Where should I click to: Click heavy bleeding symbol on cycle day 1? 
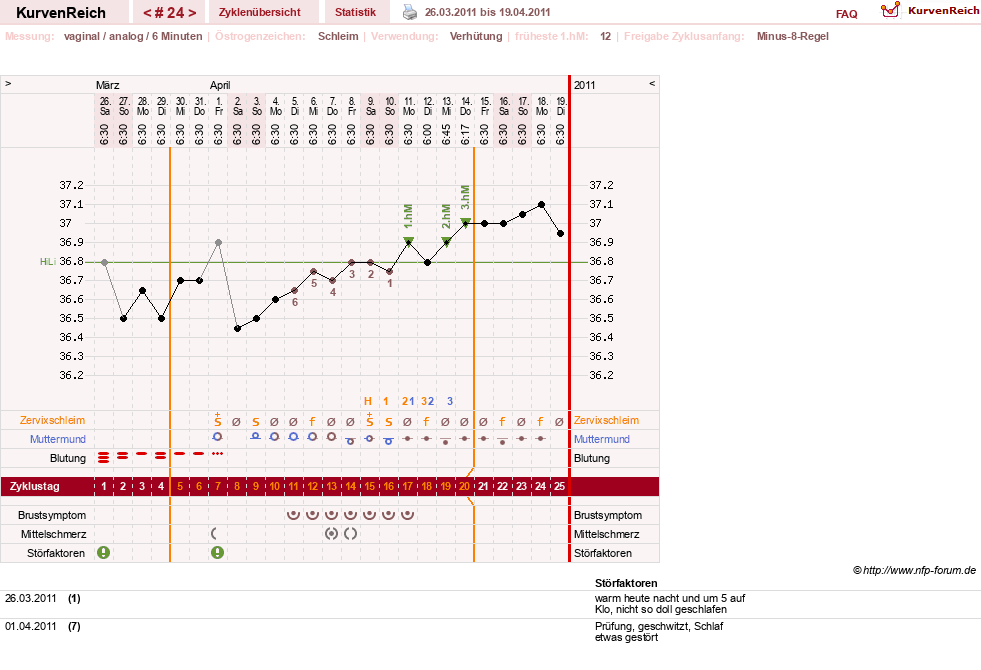click(x=104, y=457)
